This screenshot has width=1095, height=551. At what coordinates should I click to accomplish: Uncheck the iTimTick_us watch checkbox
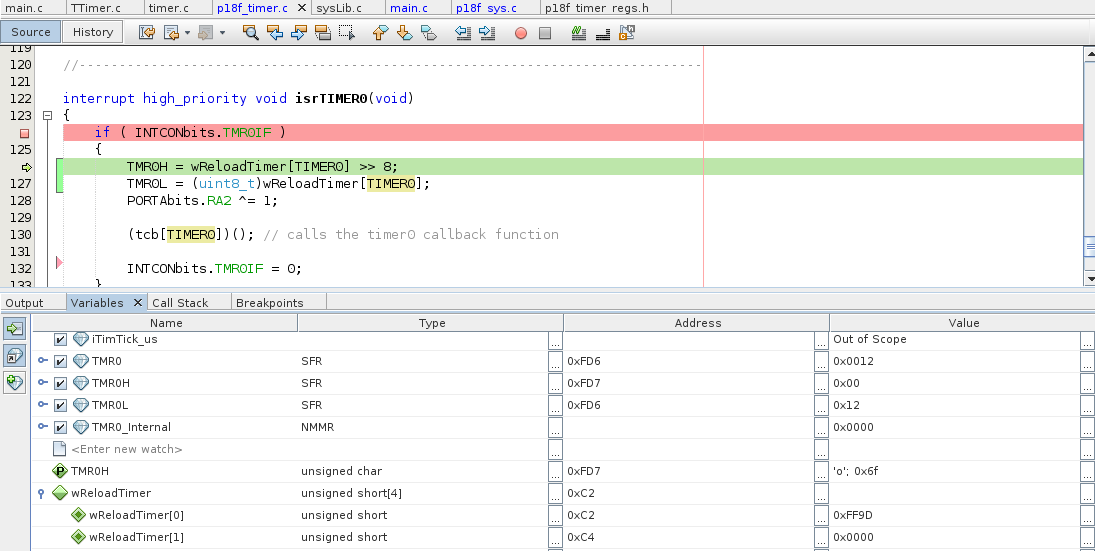61,339
